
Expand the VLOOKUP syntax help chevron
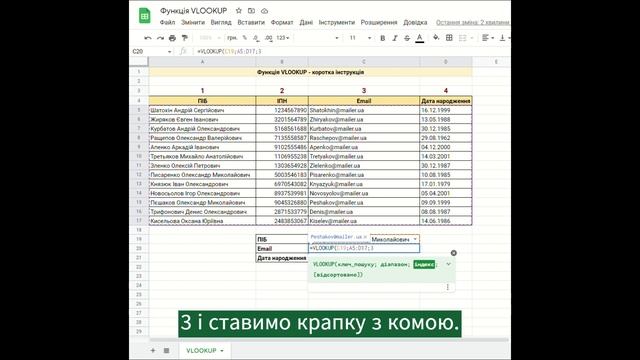[x=448, y=264]
